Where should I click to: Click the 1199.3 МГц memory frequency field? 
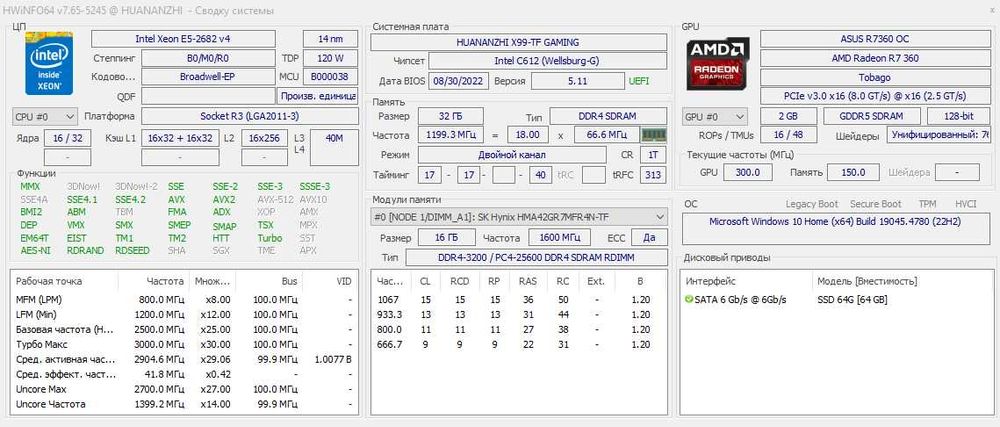pyautogui.click(x=451, y=135)
